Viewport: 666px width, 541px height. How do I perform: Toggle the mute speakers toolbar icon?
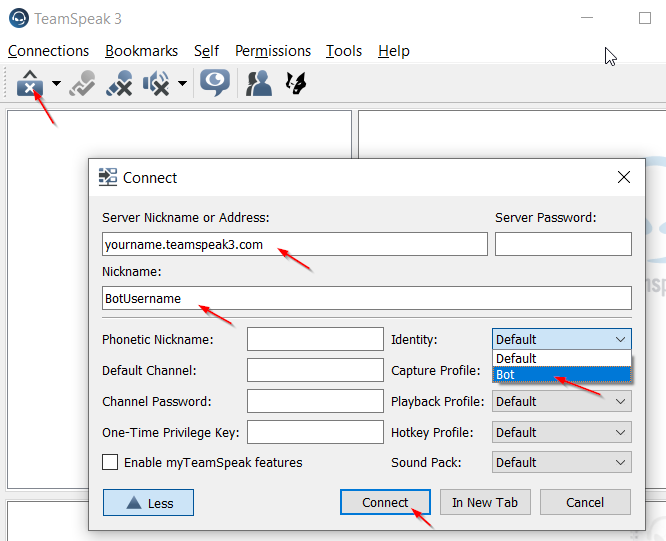tap(156, 83)
